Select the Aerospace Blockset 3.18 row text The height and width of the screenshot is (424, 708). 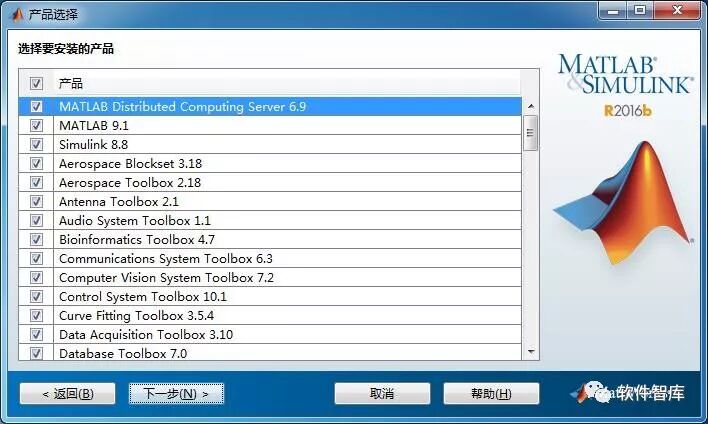tap(130, 163)
